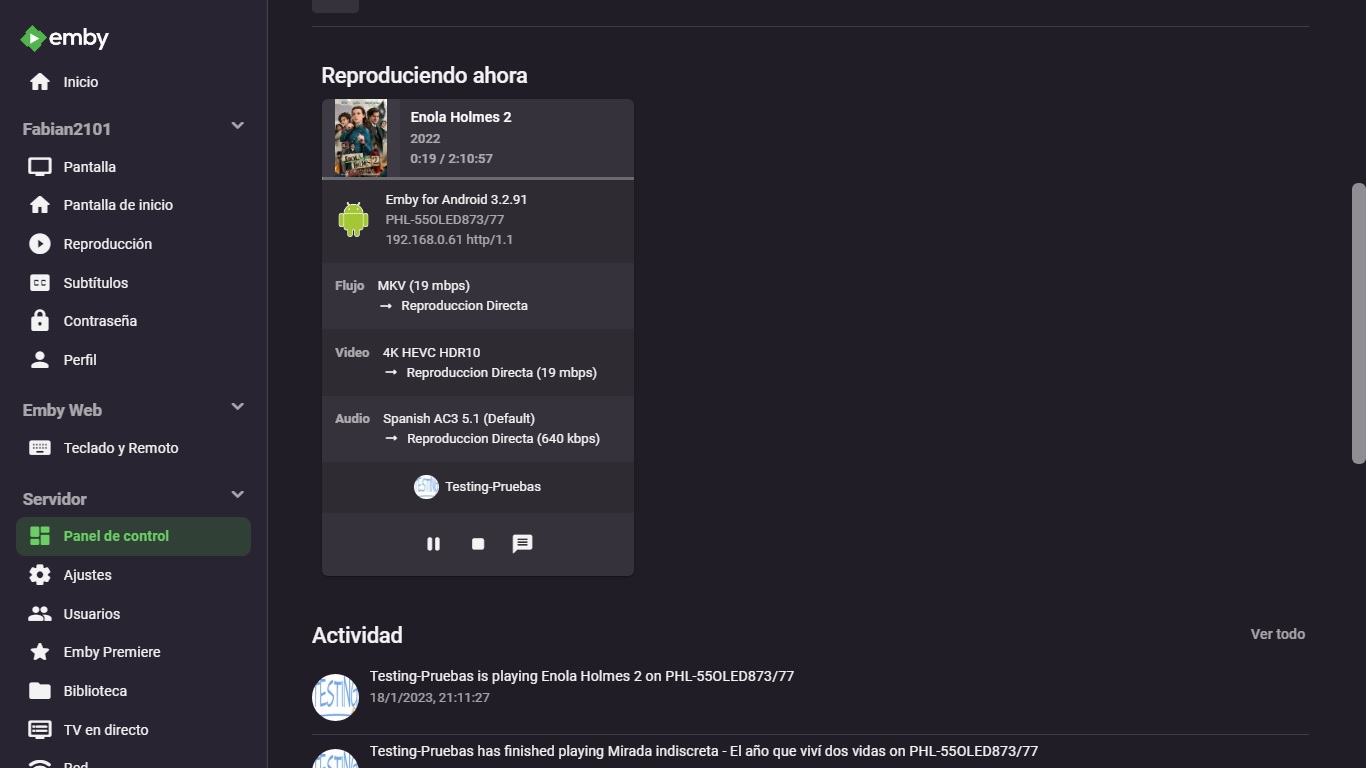
Task: Open the Enola Holmes 2 poster thumbnail
Action: (361, 138)
